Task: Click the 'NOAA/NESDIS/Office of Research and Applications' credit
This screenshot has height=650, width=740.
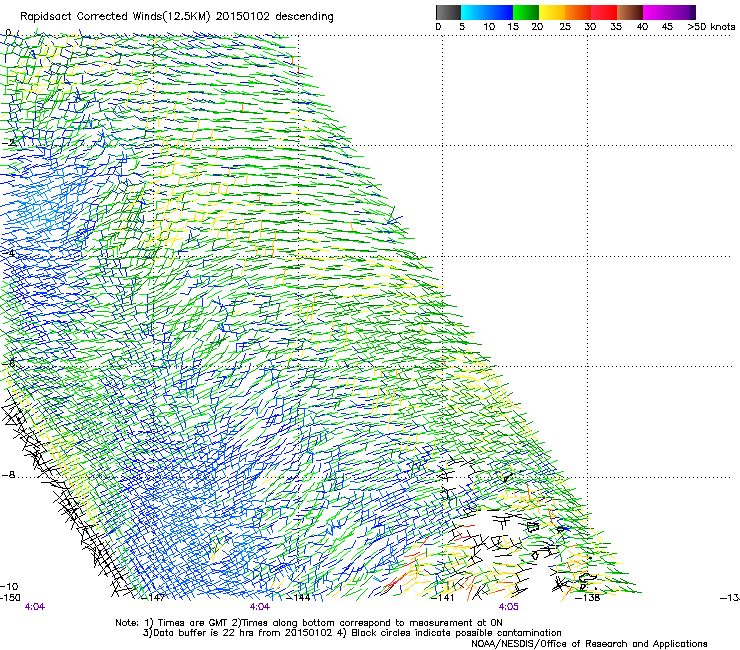Action: pos(589,644)
